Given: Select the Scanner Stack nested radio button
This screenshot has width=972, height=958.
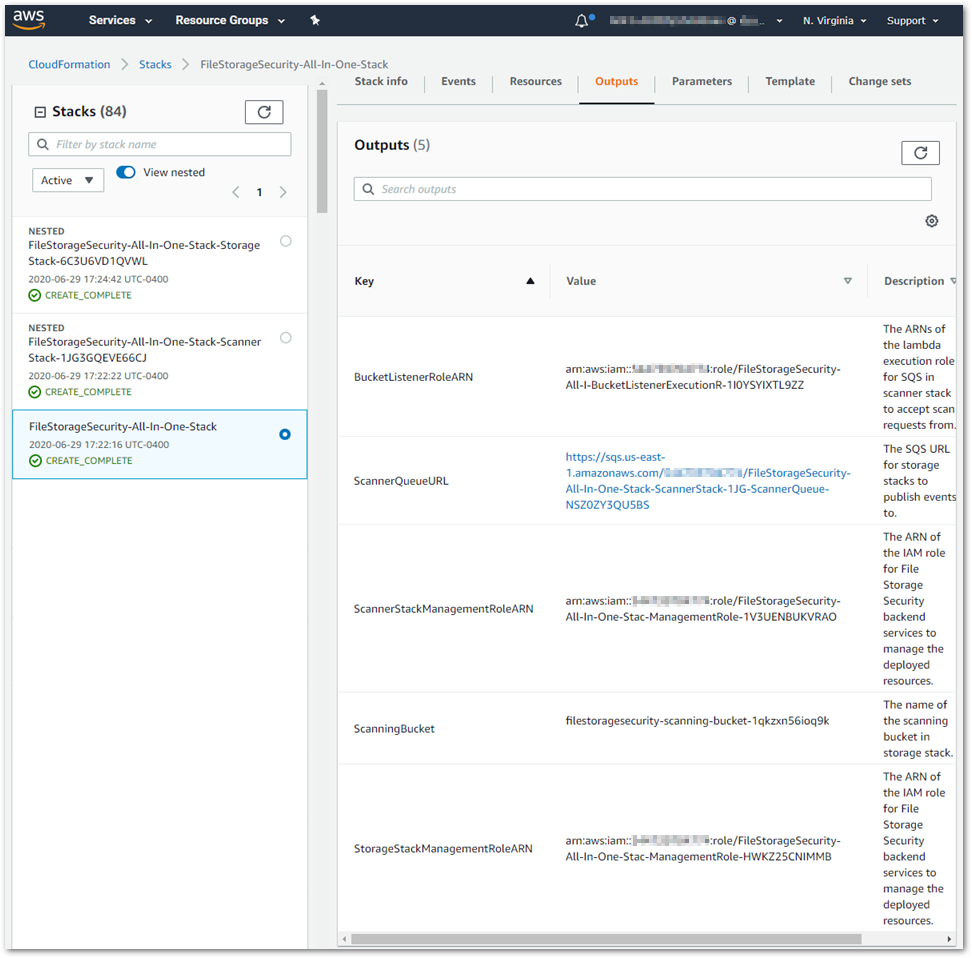Looking at the screenshot, I should [286, 338].
